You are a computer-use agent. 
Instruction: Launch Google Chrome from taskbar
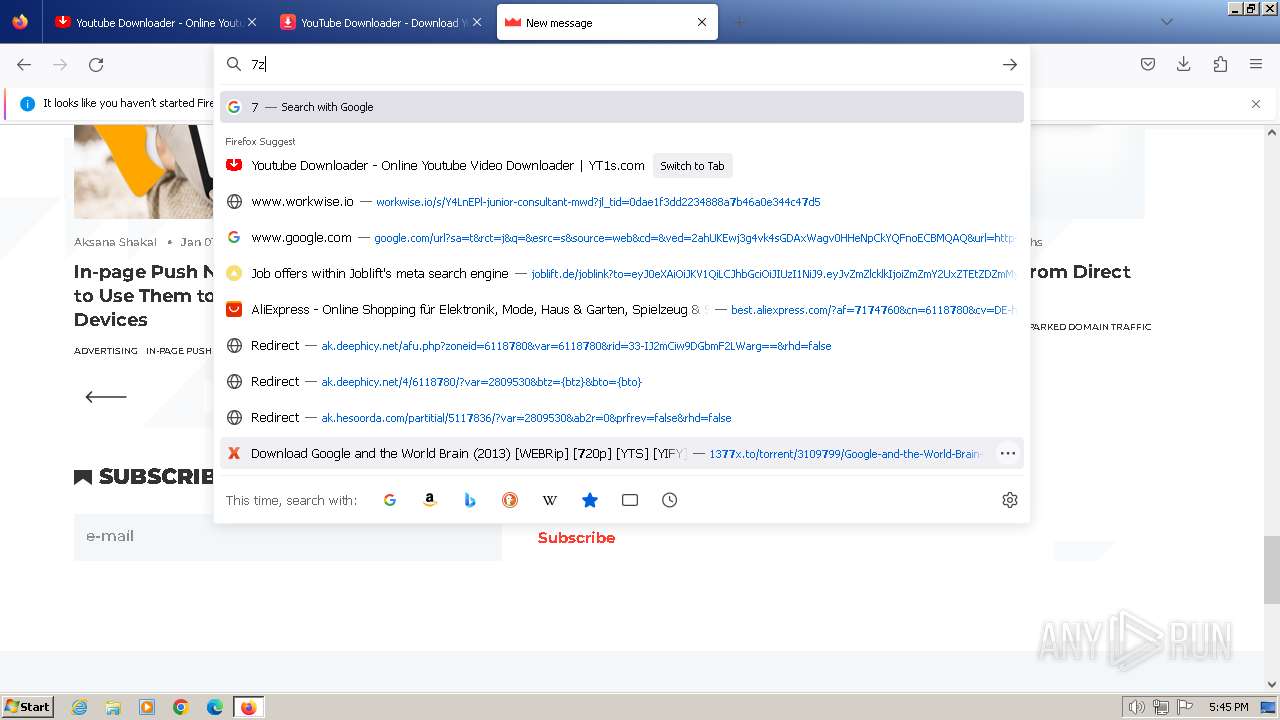(181, 707)
